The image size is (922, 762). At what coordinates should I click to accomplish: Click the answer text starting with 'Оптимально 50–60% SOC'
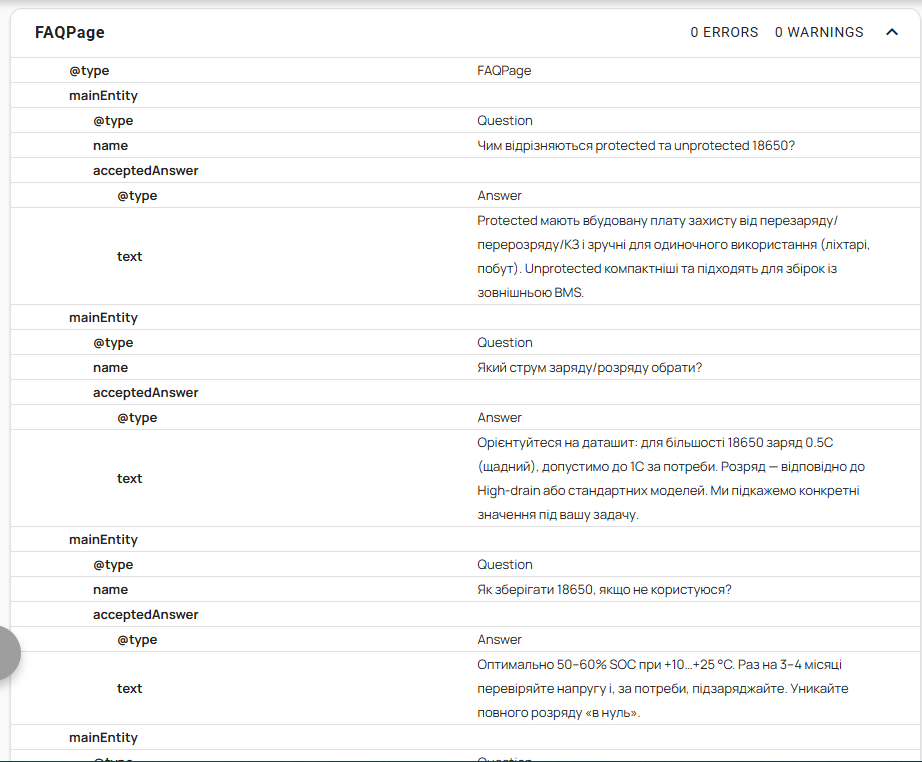663,688
